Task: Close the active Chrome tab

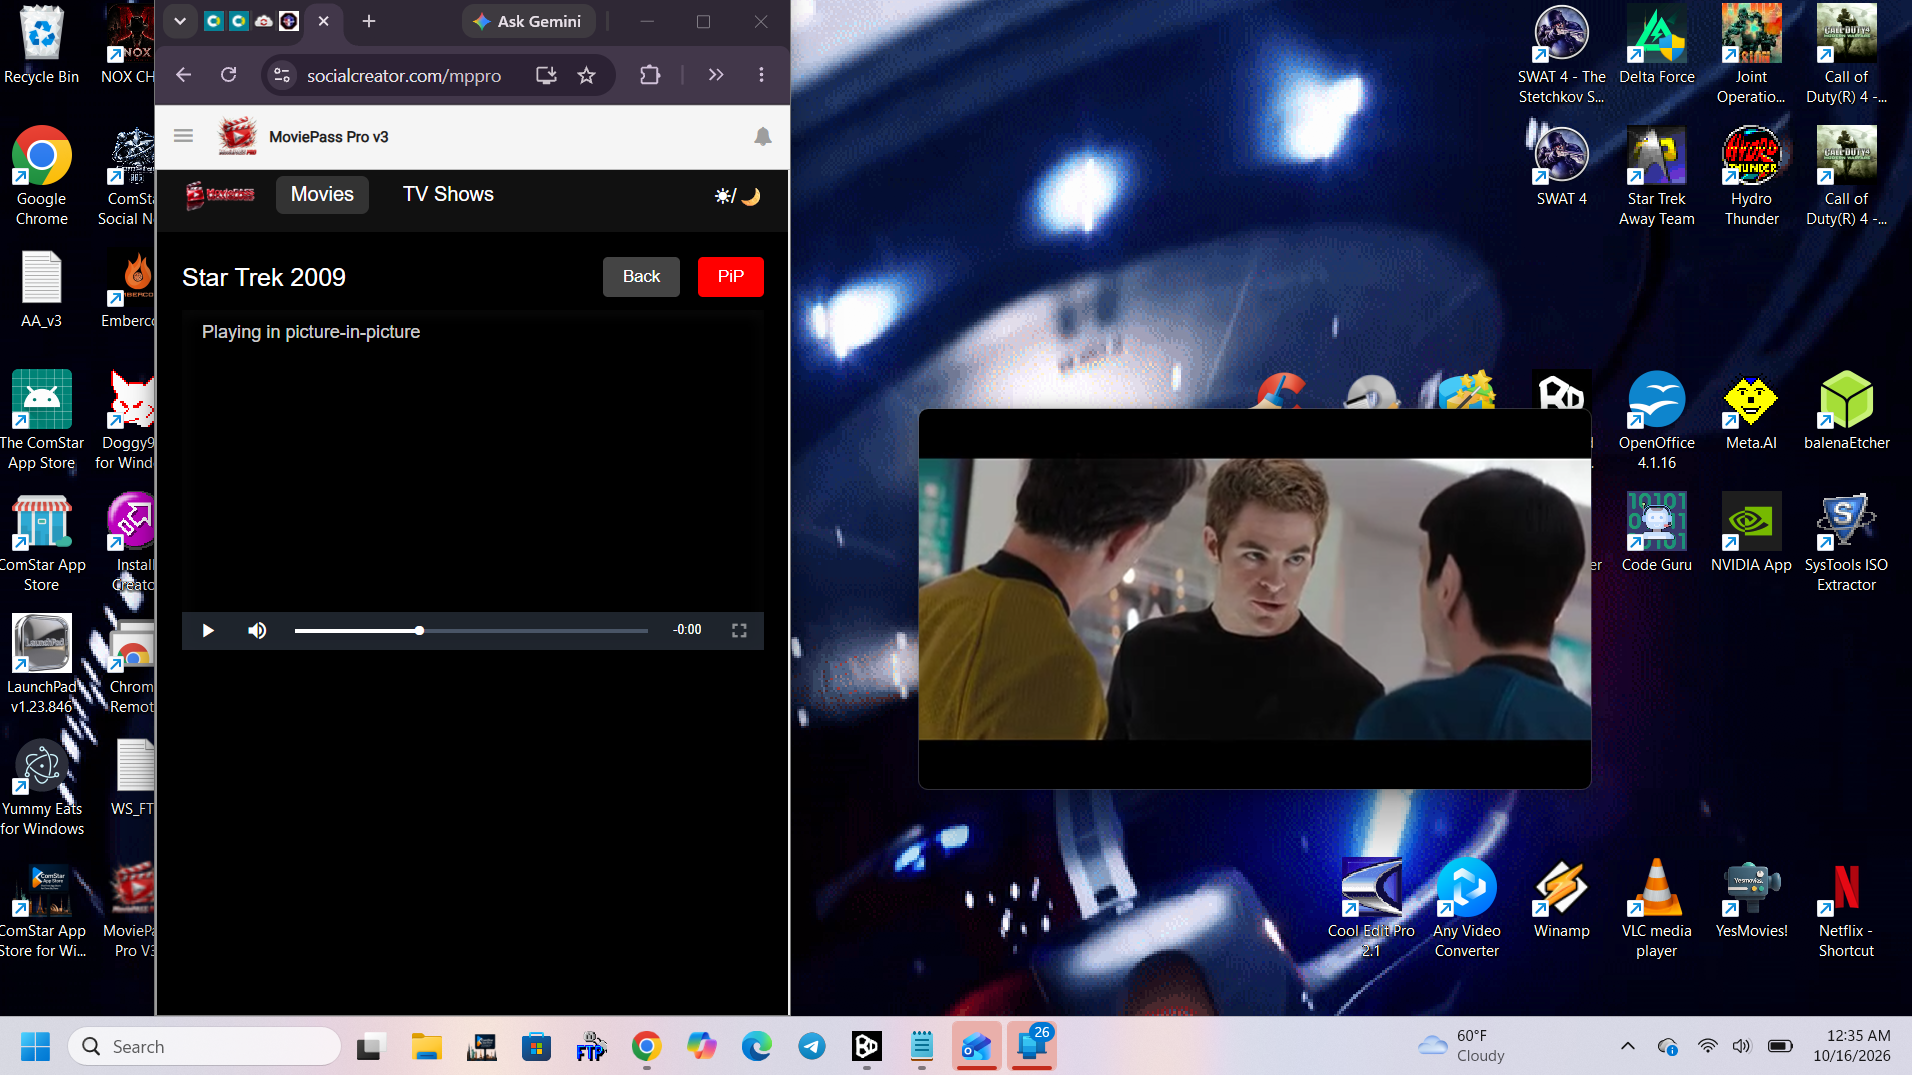Action: (x=323, y=21)
